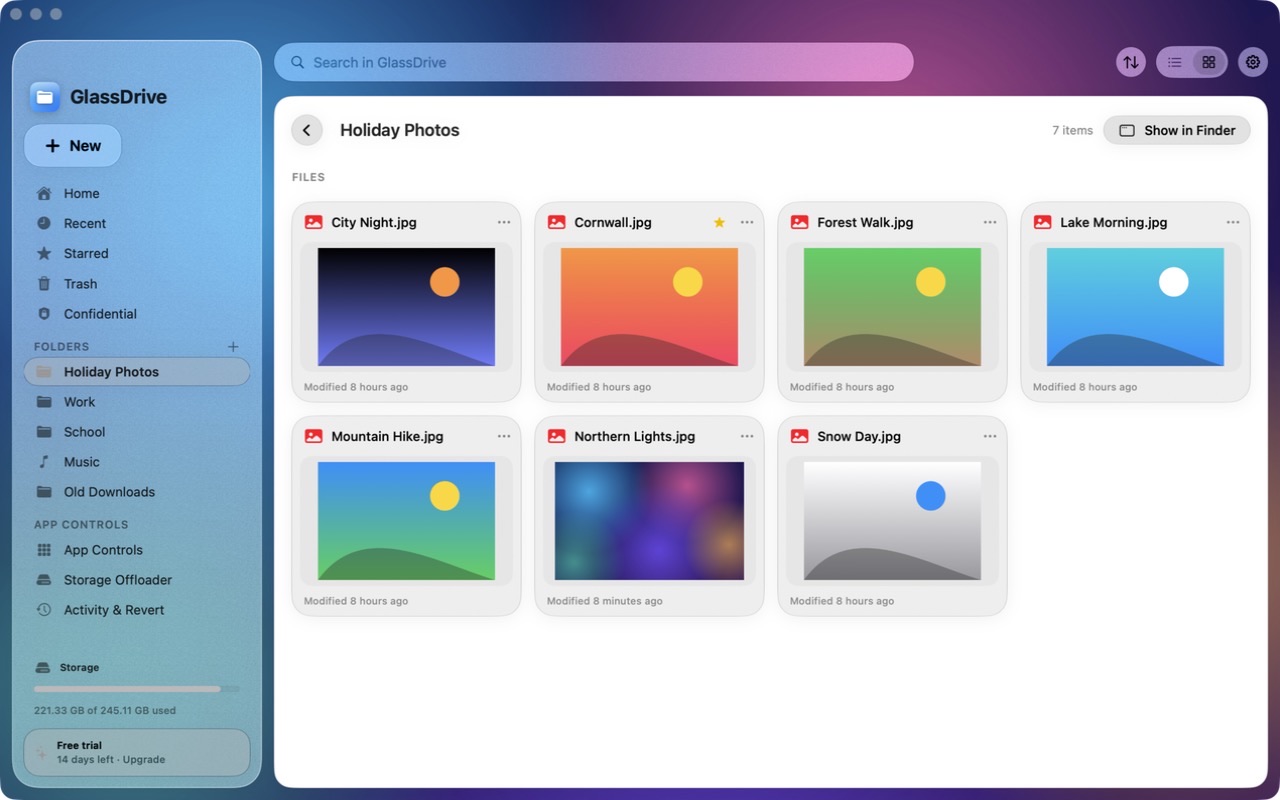
Task: Click the Cornwall.jpg image file icon
Action: click(x=557, y=223)
